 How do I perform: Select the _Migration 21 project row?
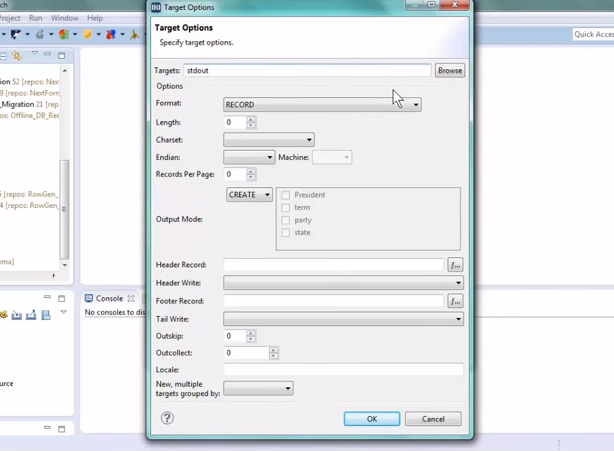point(30,104)
